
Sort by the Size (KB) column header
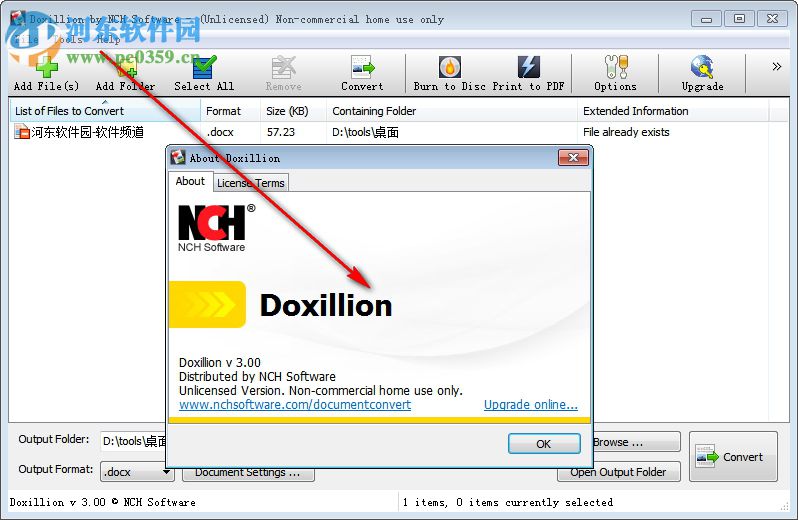294,111
